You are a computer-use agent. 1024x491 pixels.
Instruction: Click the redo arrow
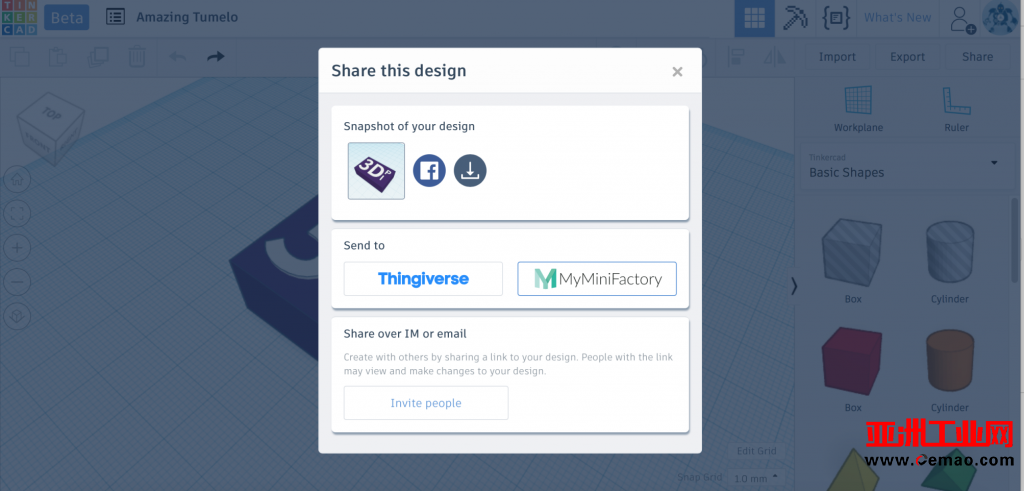pos(216,57)
